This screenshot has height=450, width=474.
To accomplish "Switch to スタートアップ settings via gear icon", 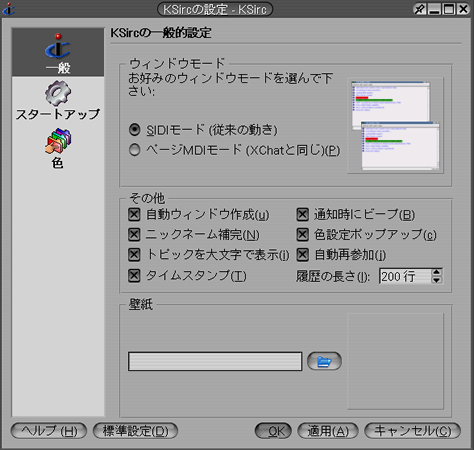I will [x=58, y=93].
